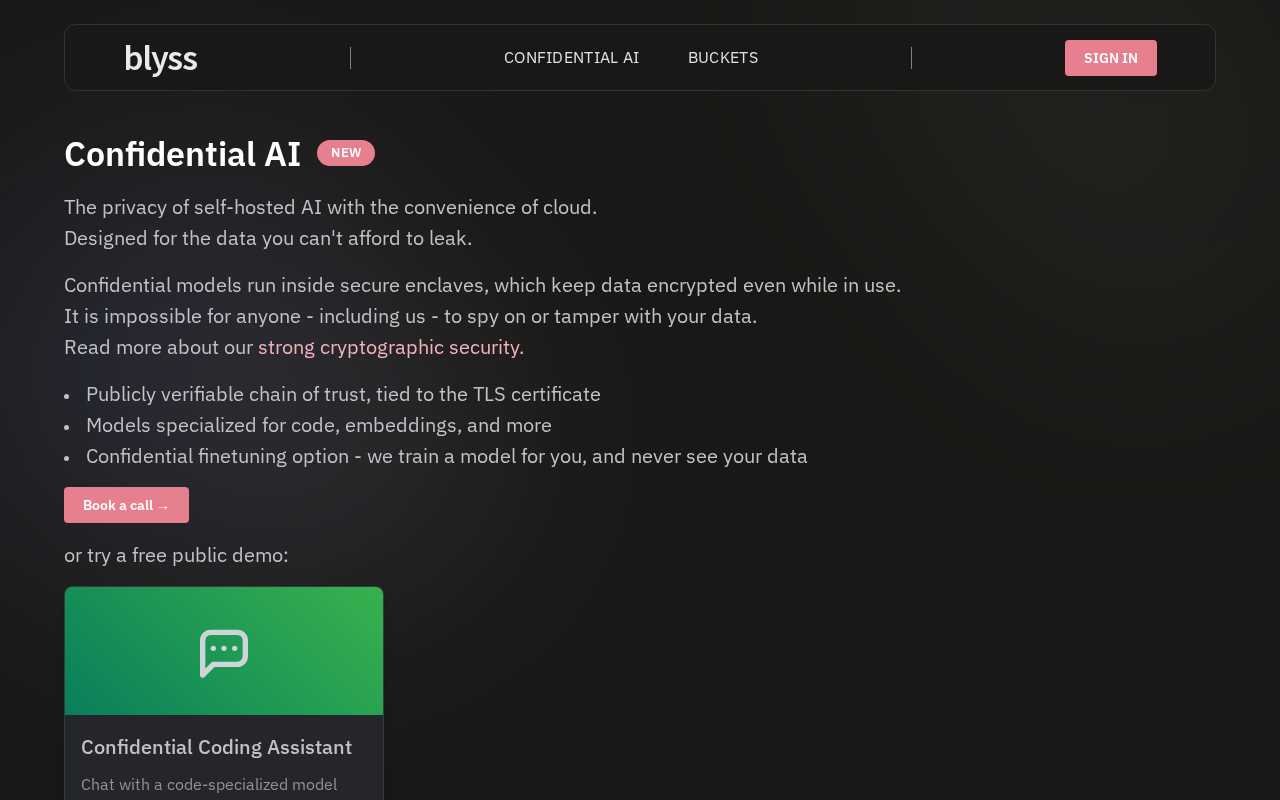Click the NEW badge beside the heading
Image resolution: width=1280 pixels, height=800 pixels.
[346, 153]
